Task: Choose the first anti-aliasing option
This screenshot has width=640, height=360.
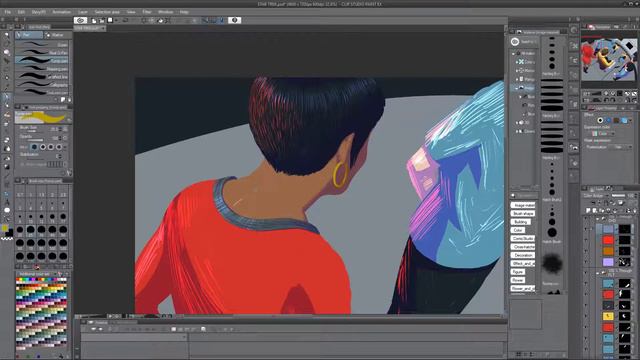Action: point(35,147)
